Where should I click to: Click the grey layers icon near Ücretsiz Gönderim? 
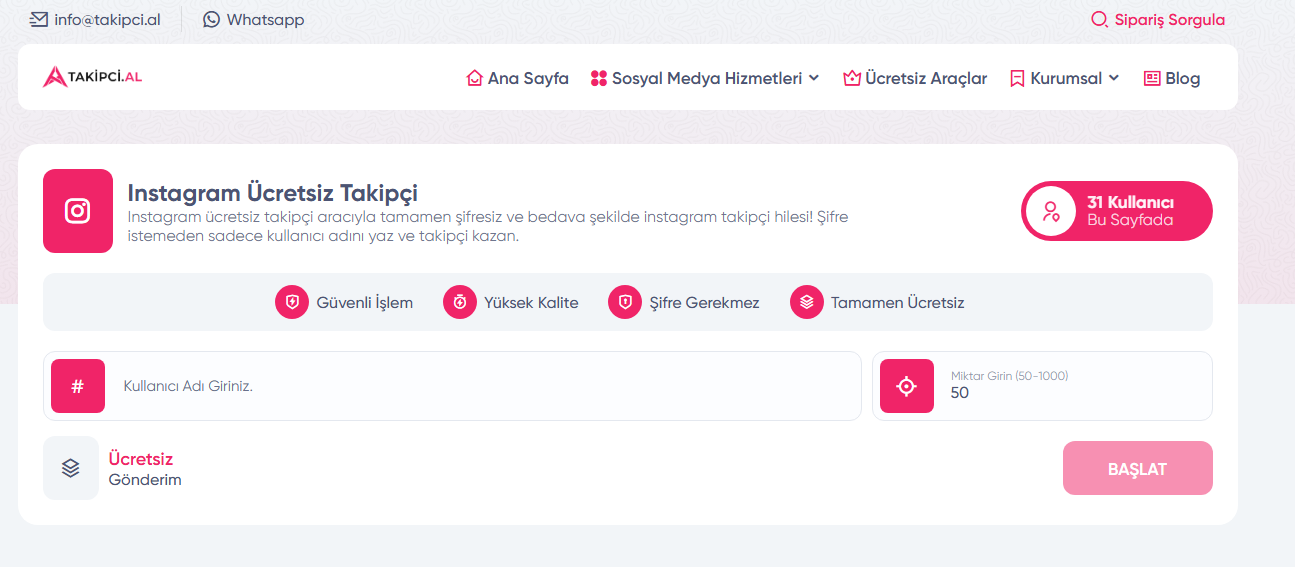71,468
